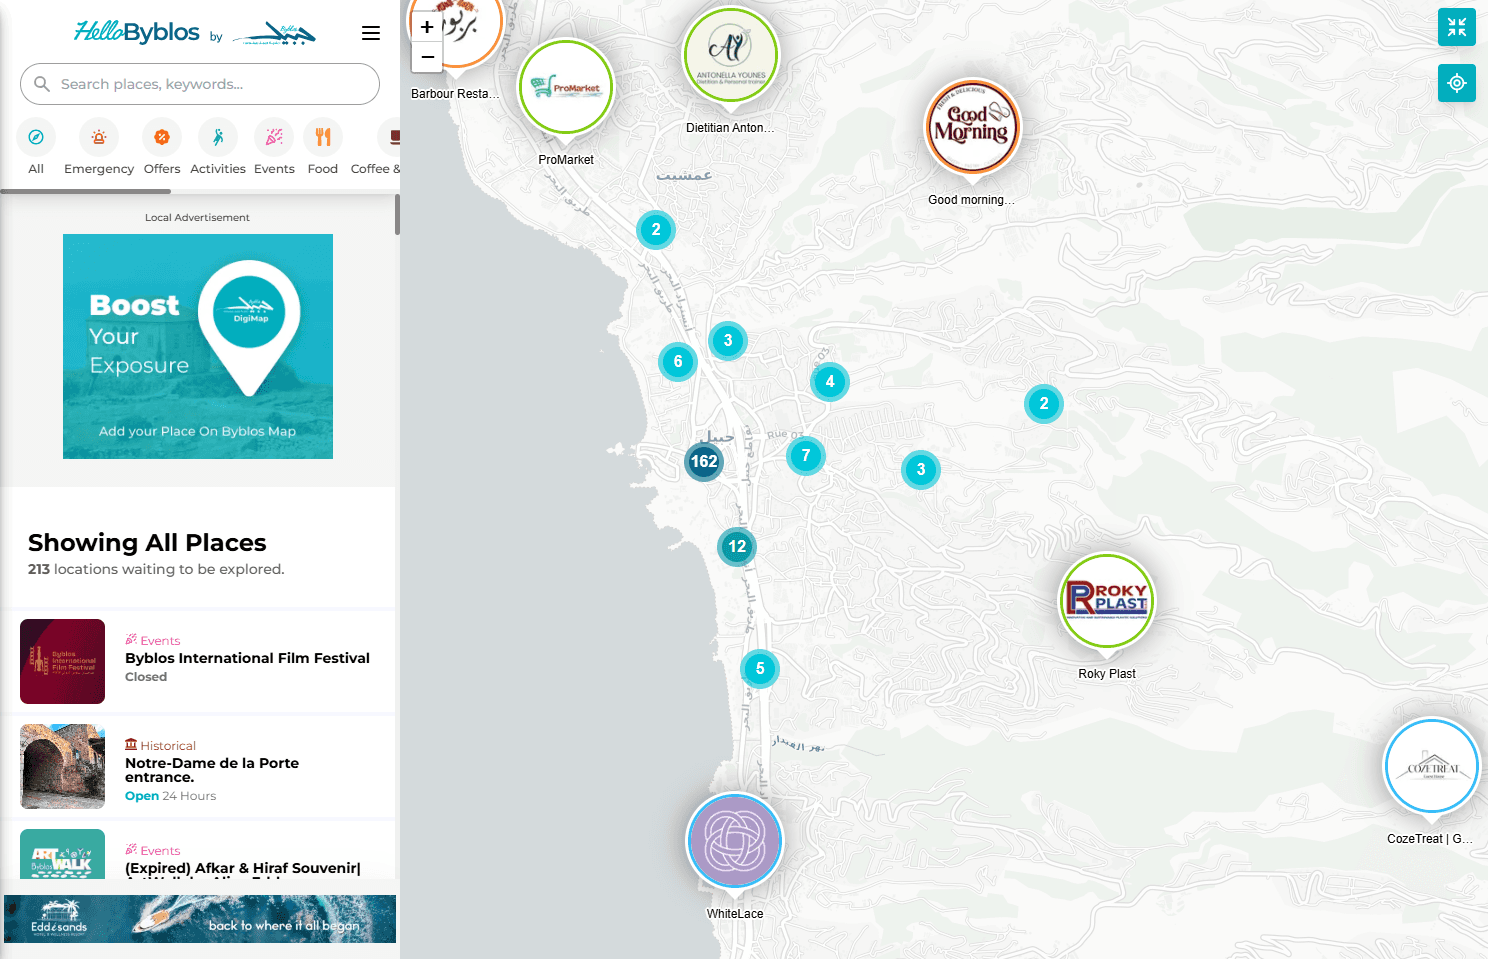Locate my position on map
The image size is (1488, 959).
[1457, 83]
